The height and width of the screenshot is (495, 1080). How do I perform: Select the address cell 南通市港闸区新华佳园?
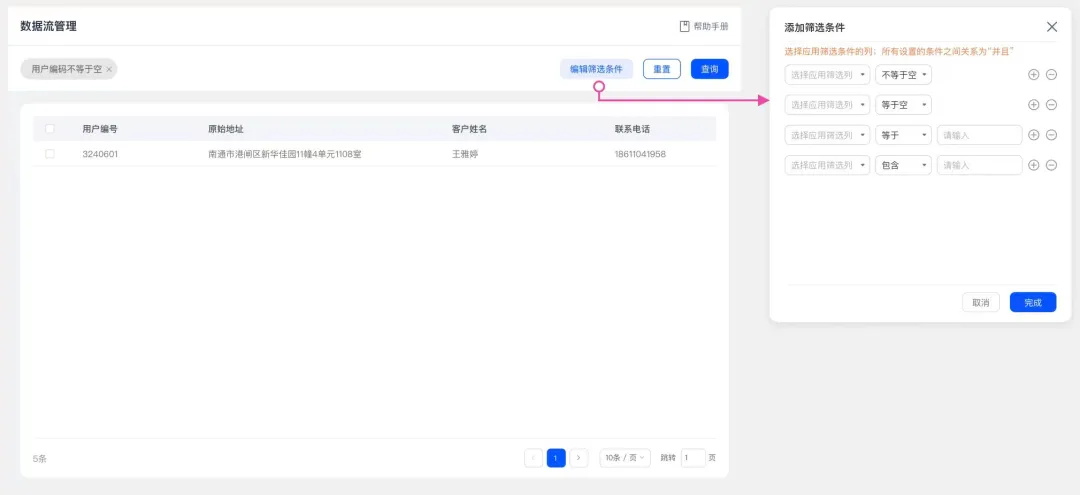tap(284, 154)
